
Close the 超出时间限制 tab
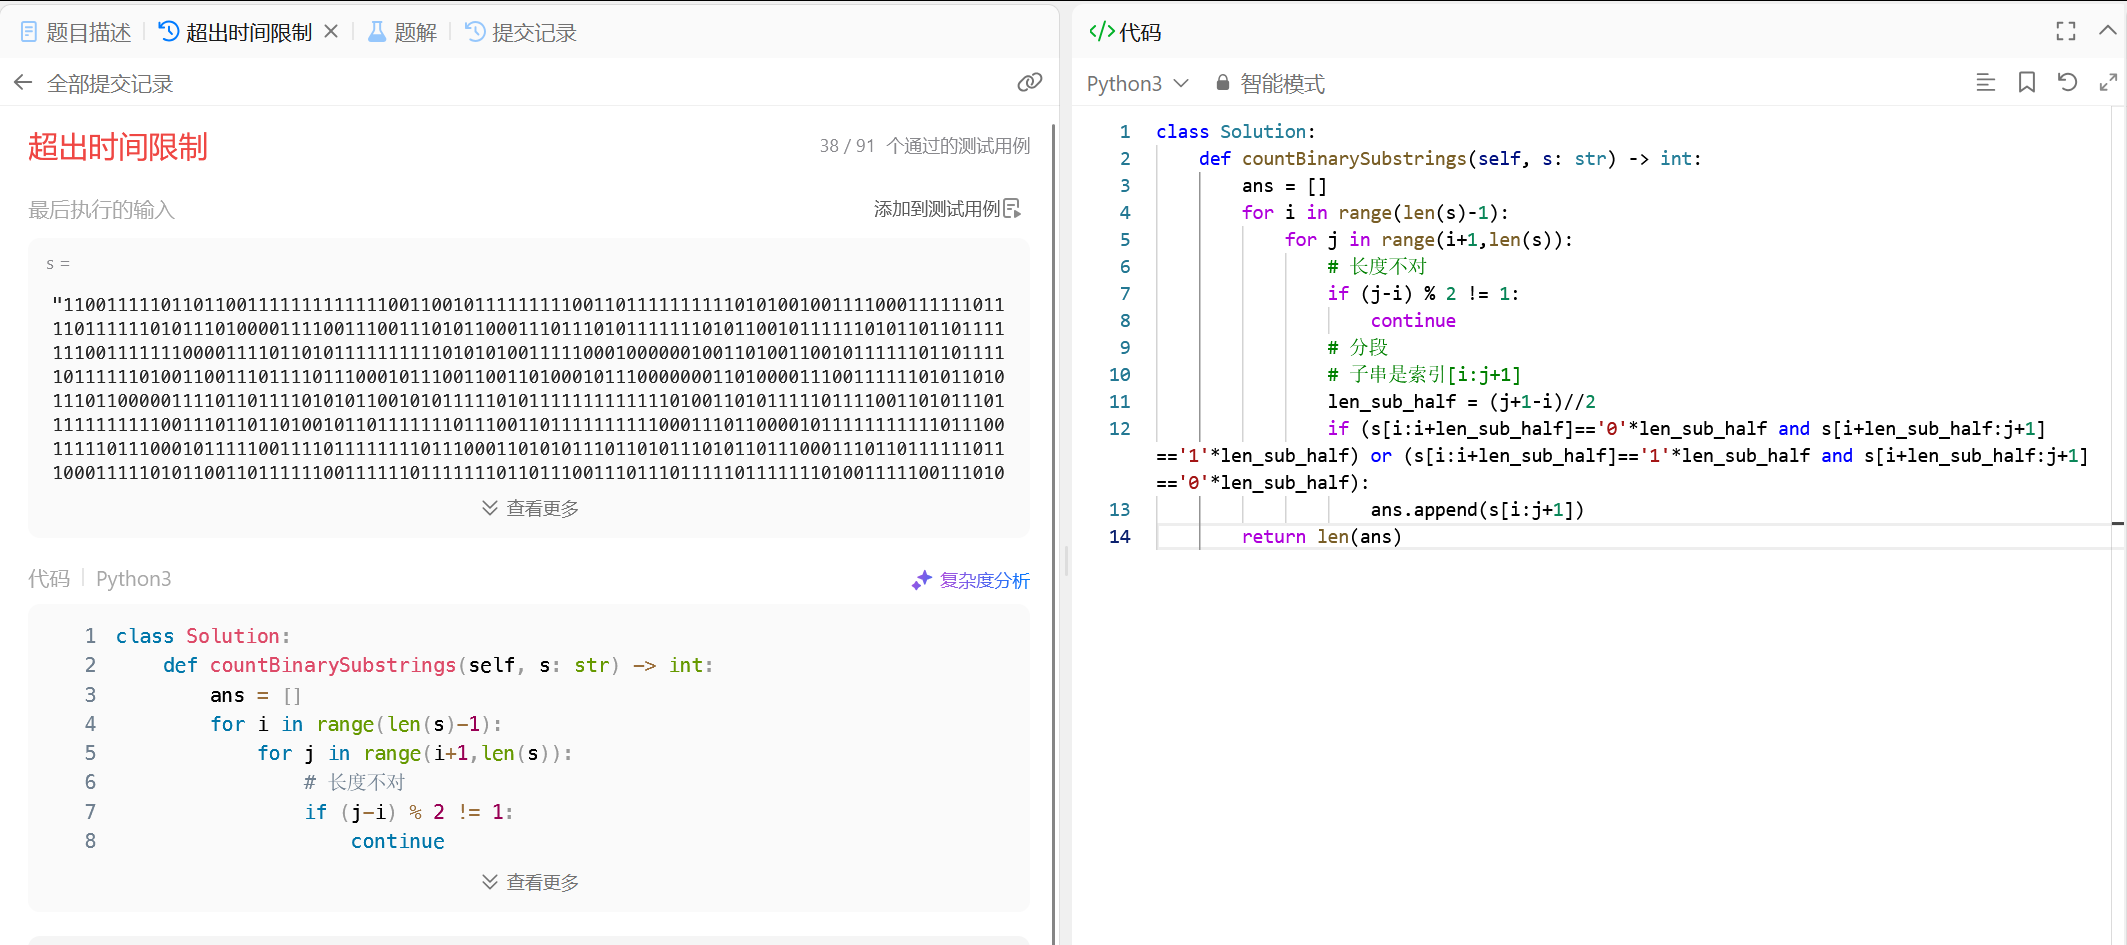pos(331,32)
